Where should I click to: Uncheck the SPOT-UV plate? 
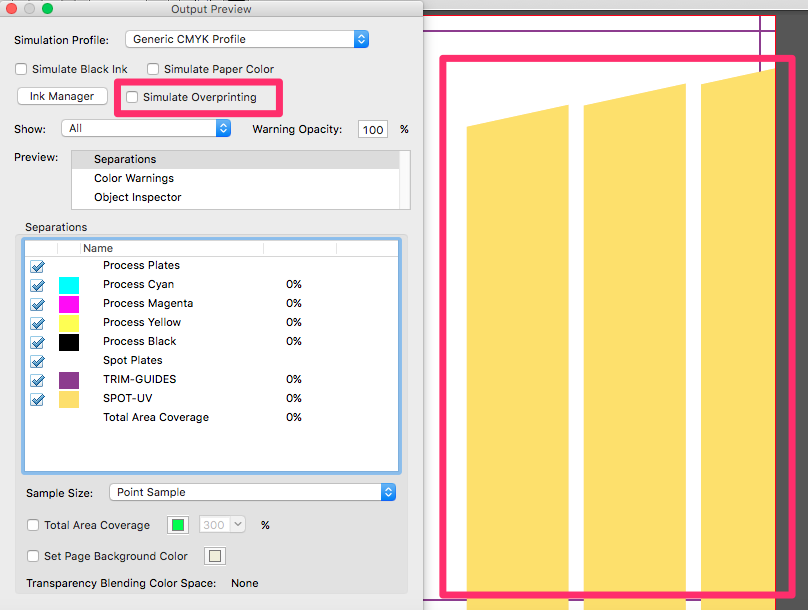point(37,398)
